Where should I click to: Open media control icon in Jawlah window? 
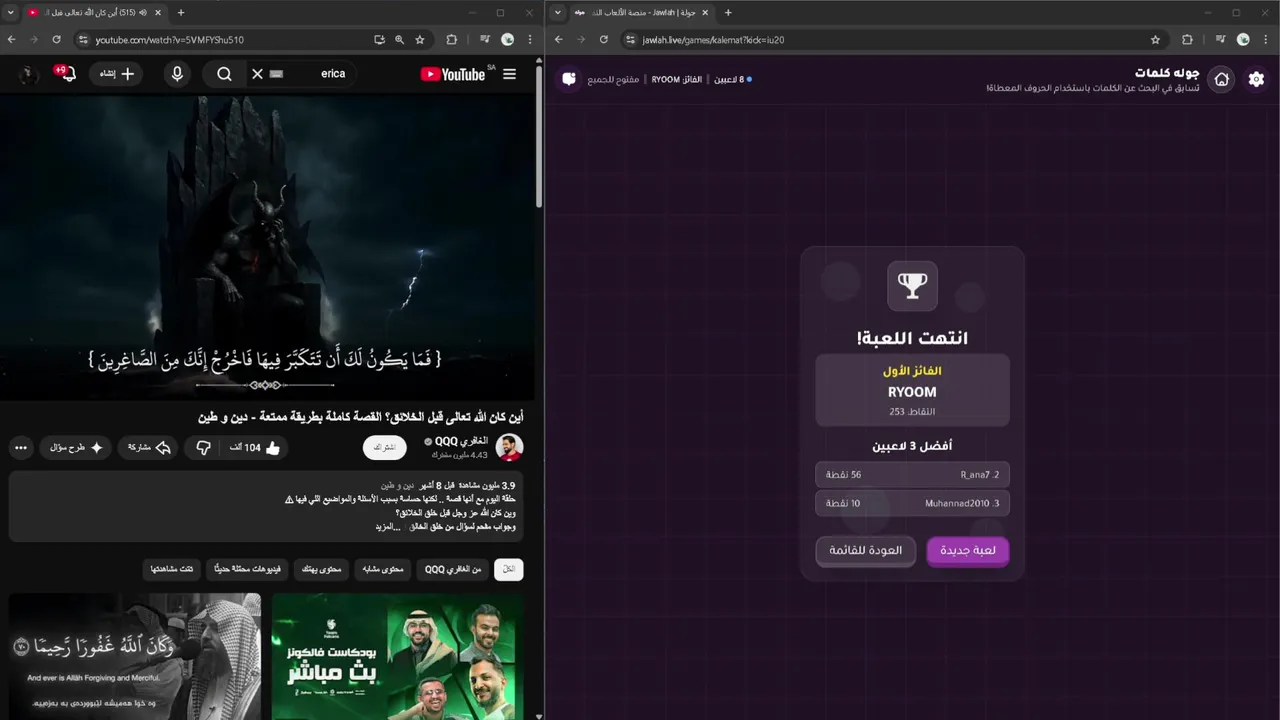(1221, 40)
